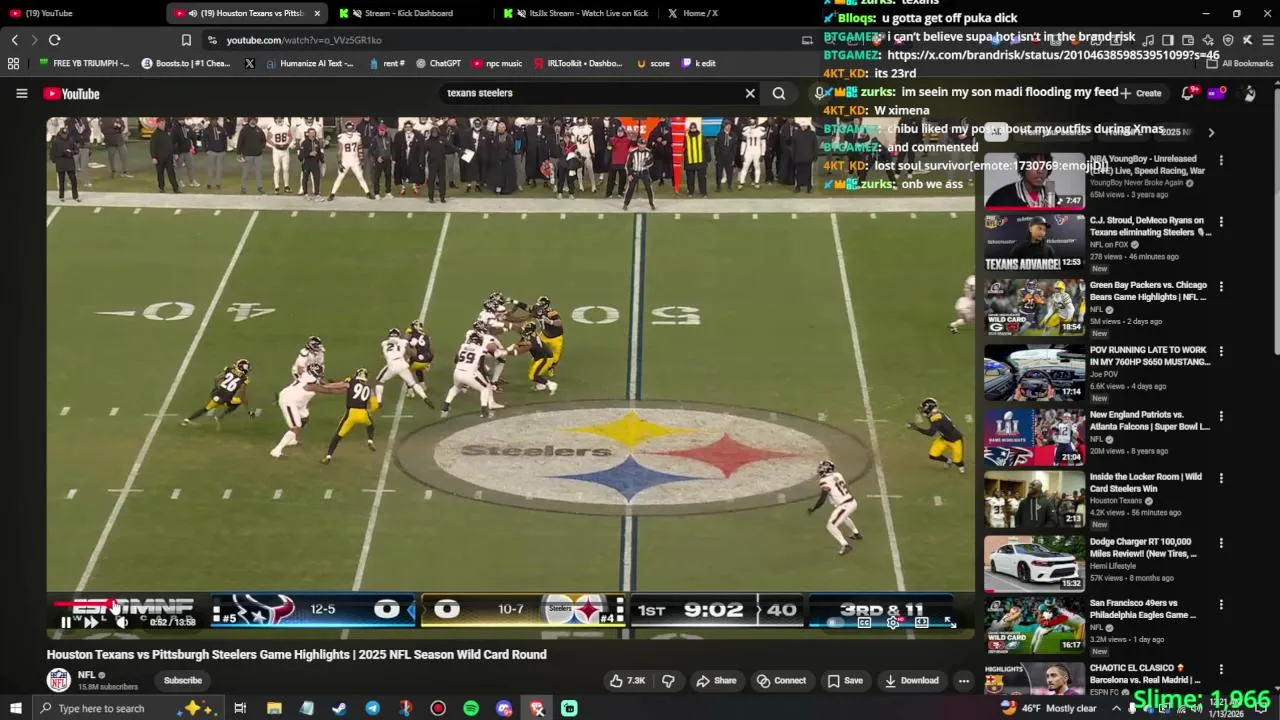The height and width of the screenshot is (720, 1280).
Task: Open more actions menu beside Download
Action: coord(964,681)
